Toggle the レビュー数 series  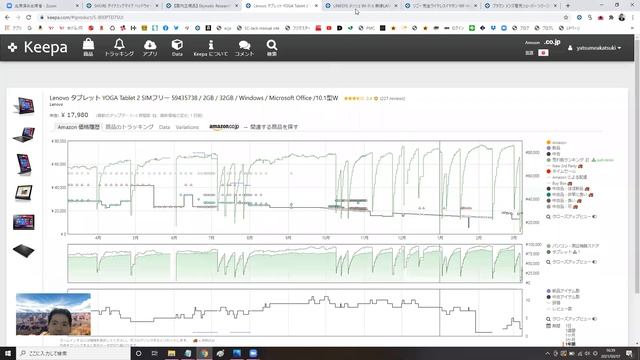559,309
